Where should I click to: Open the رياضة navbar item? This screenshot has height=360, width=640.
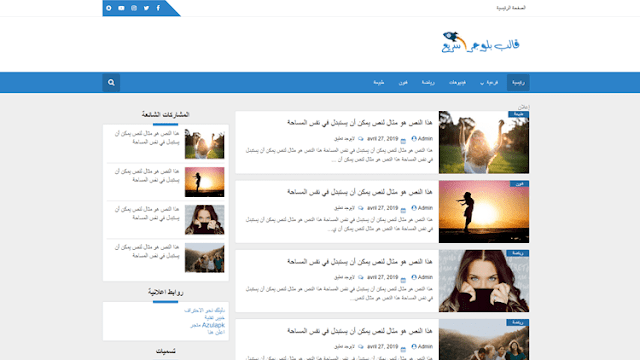(x=428, y=82)
